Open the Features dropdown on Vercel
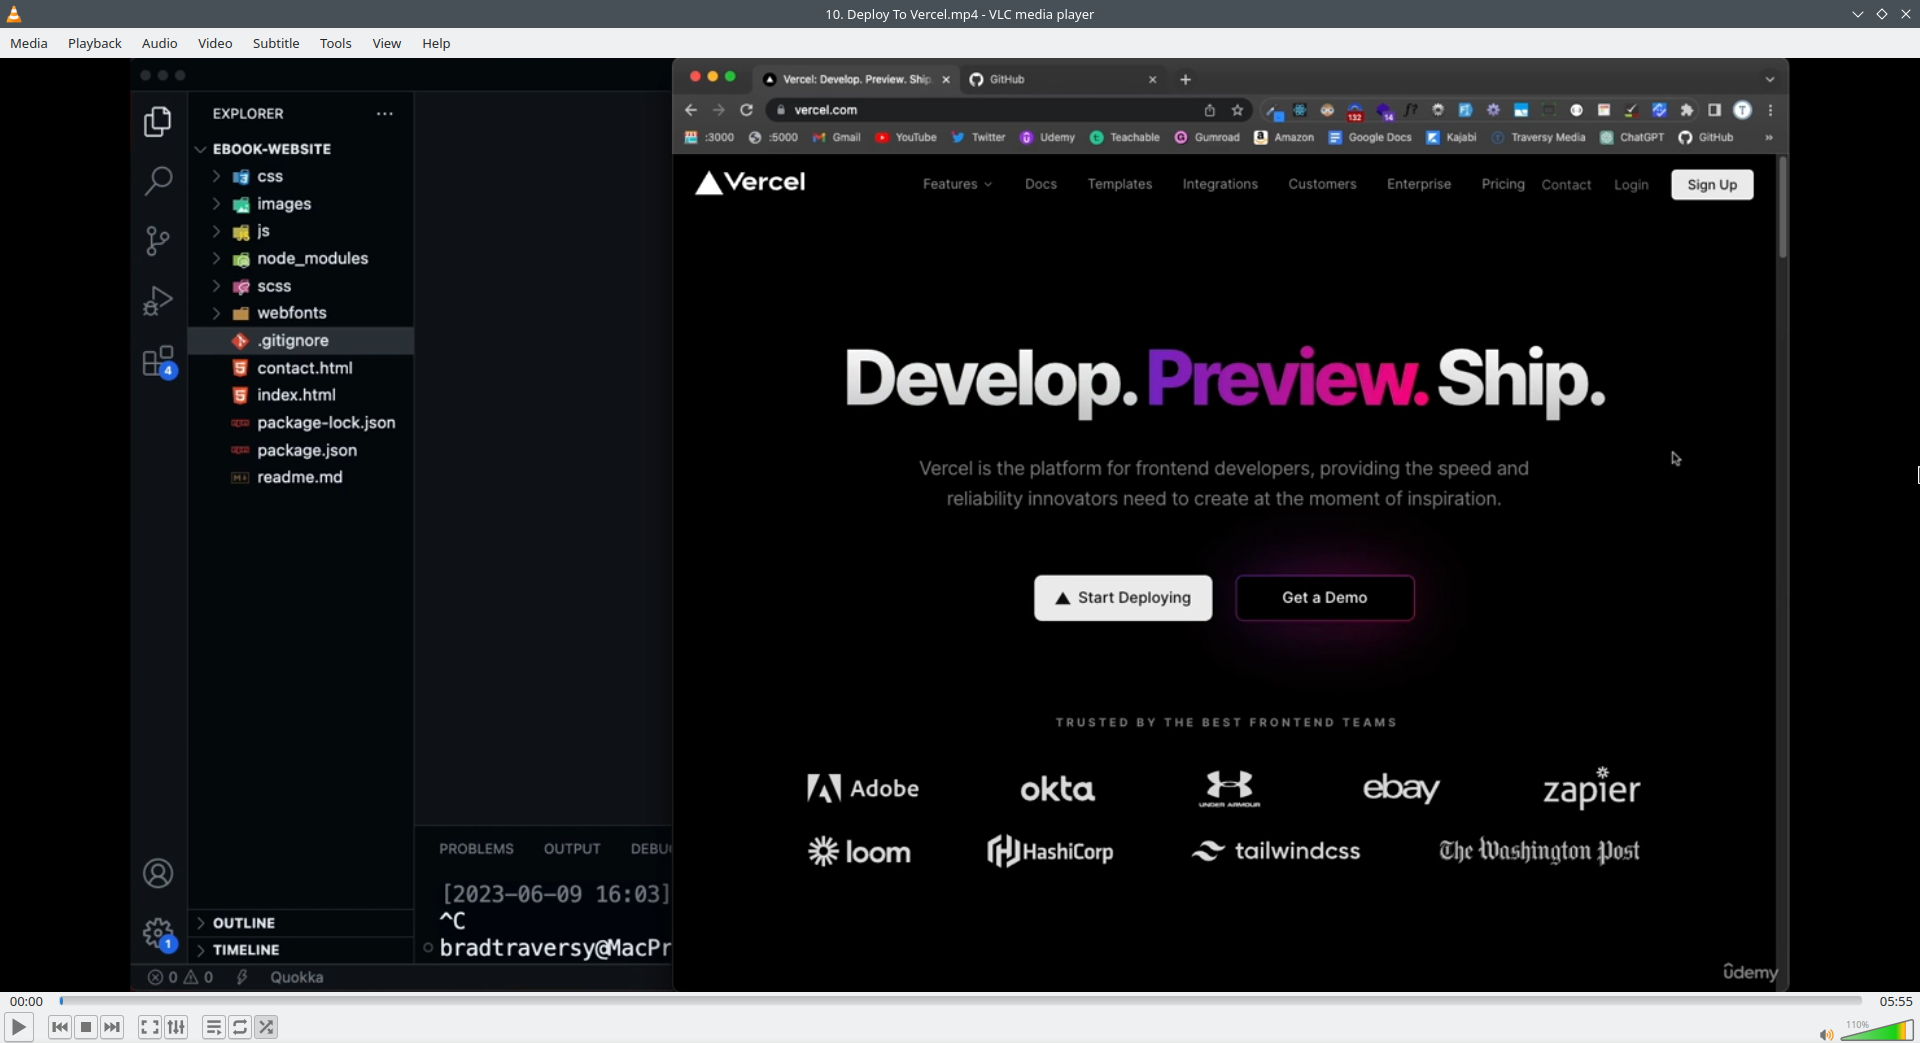This screenshot has height=1043, width=1920. click(957, 184)
